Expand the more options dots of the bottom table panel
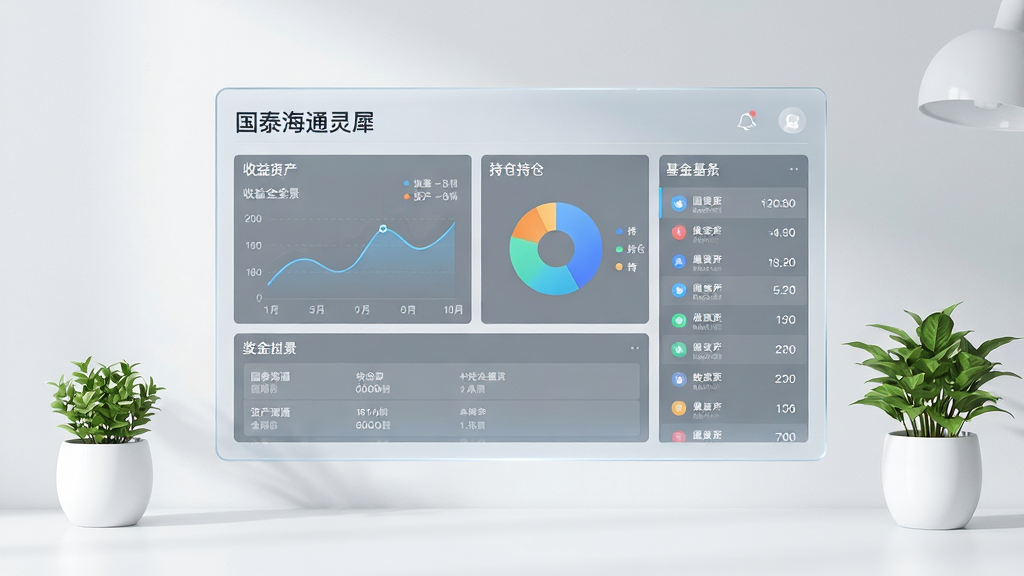 click(634, 348)
